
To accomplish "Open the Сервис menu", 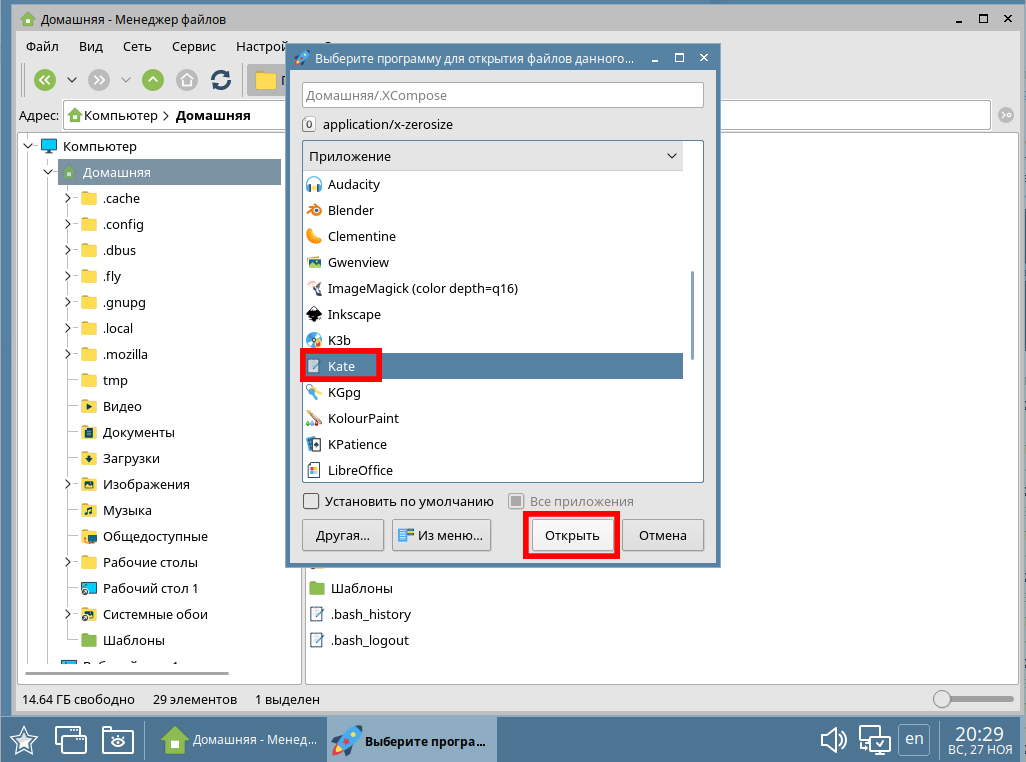I will coord(193,46).
